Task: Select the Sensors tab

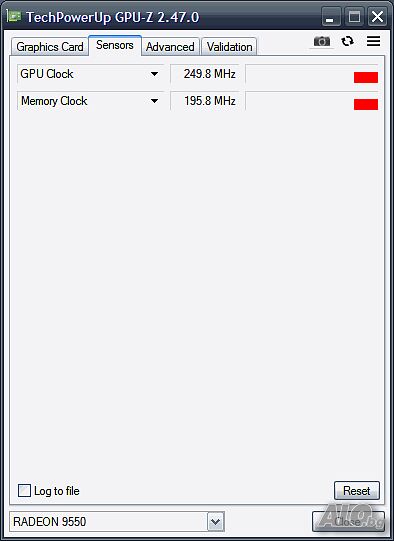Action: click(x=115, y=45)
